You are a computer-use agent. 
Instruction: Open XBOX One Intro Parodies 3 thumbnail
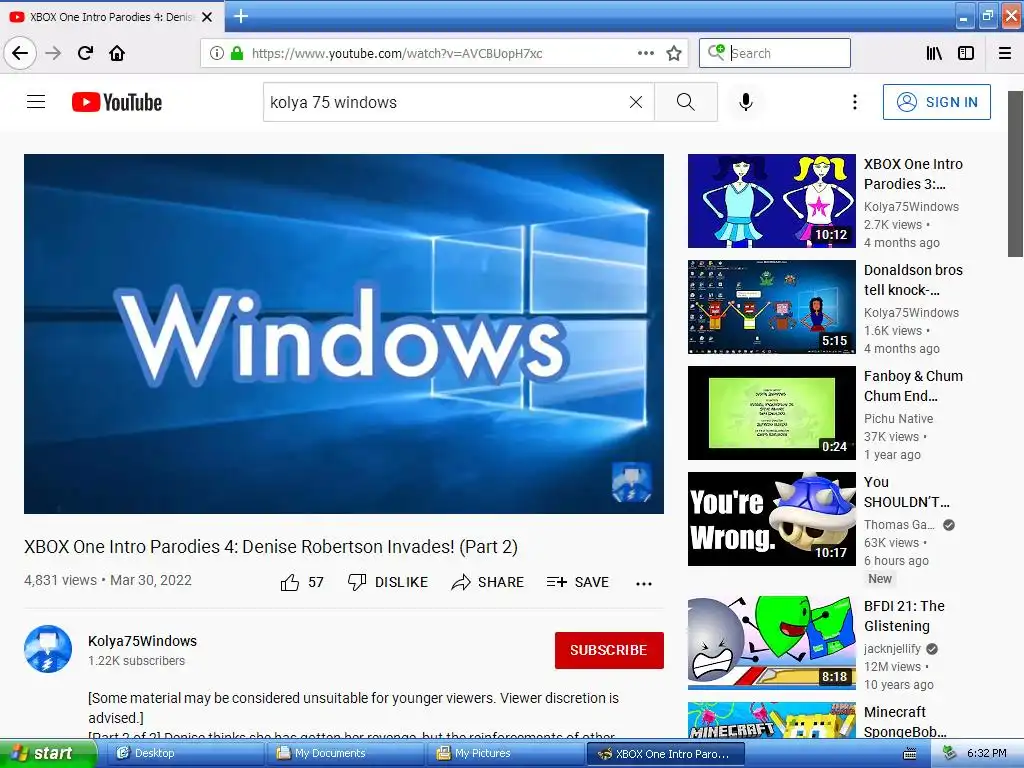pyautogui.click(x=771, y=200)
